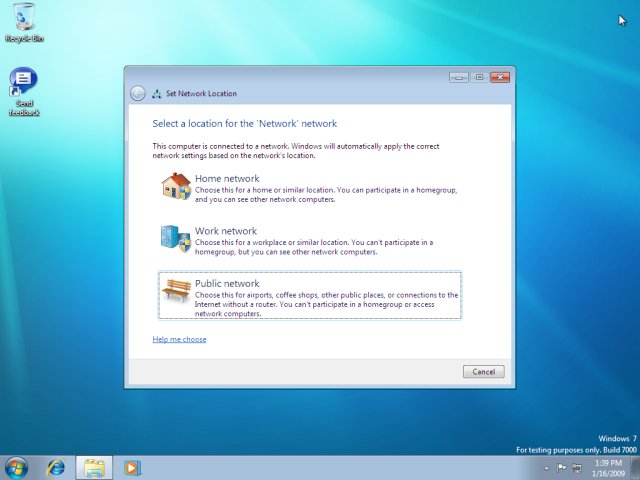The height and width of the screenshot is (480, 640).
Task: Choose the Home network heading
Action: pos(227,178)
